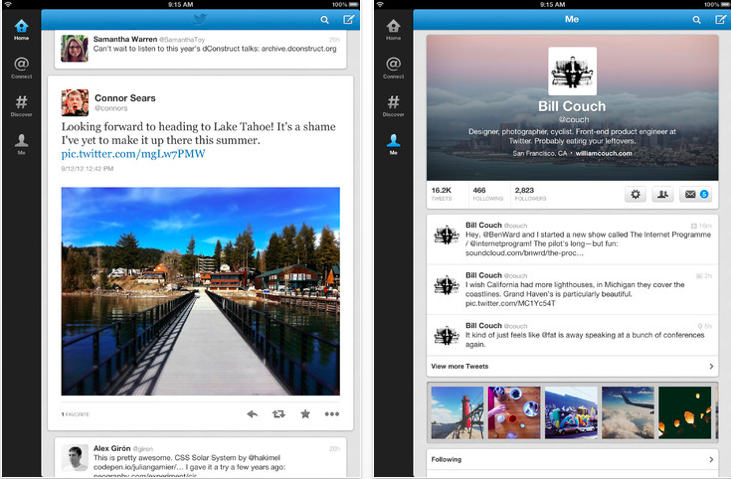This screenshot has height=479, width=731.
Task: Click Wi-Fi icon in right status bar
Action: pyautogui.click(x=380, y=4)
